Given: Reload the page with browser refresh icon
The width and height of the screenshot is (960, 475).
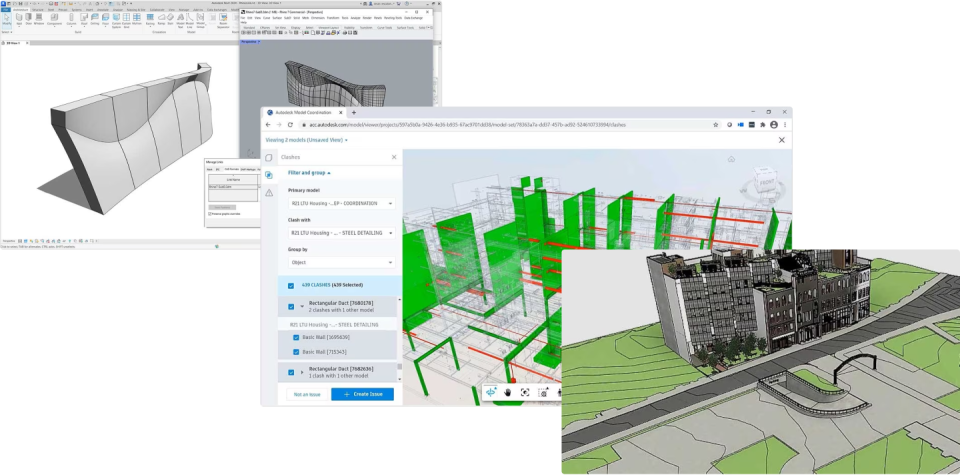Looking at the screenshot, I should [x=290, y=125].
